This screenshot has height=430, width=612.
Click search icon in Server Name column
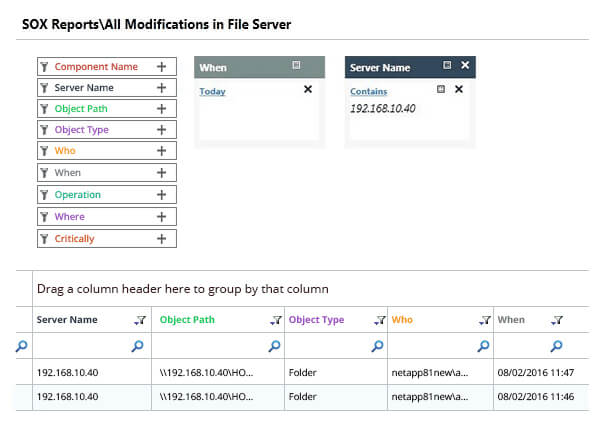[137, 346]
